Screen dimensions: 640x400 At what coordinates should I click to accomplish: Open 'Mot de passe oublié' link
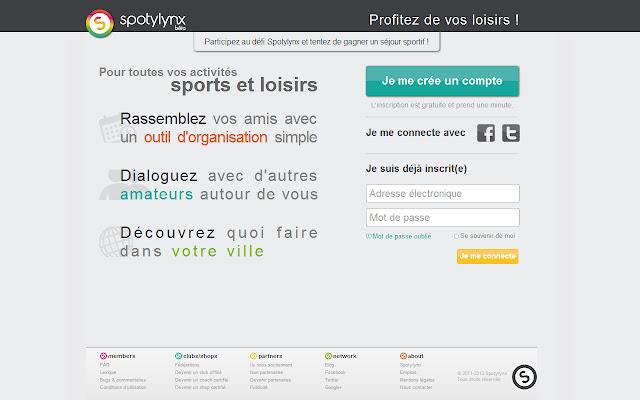(x=398, y=236)
